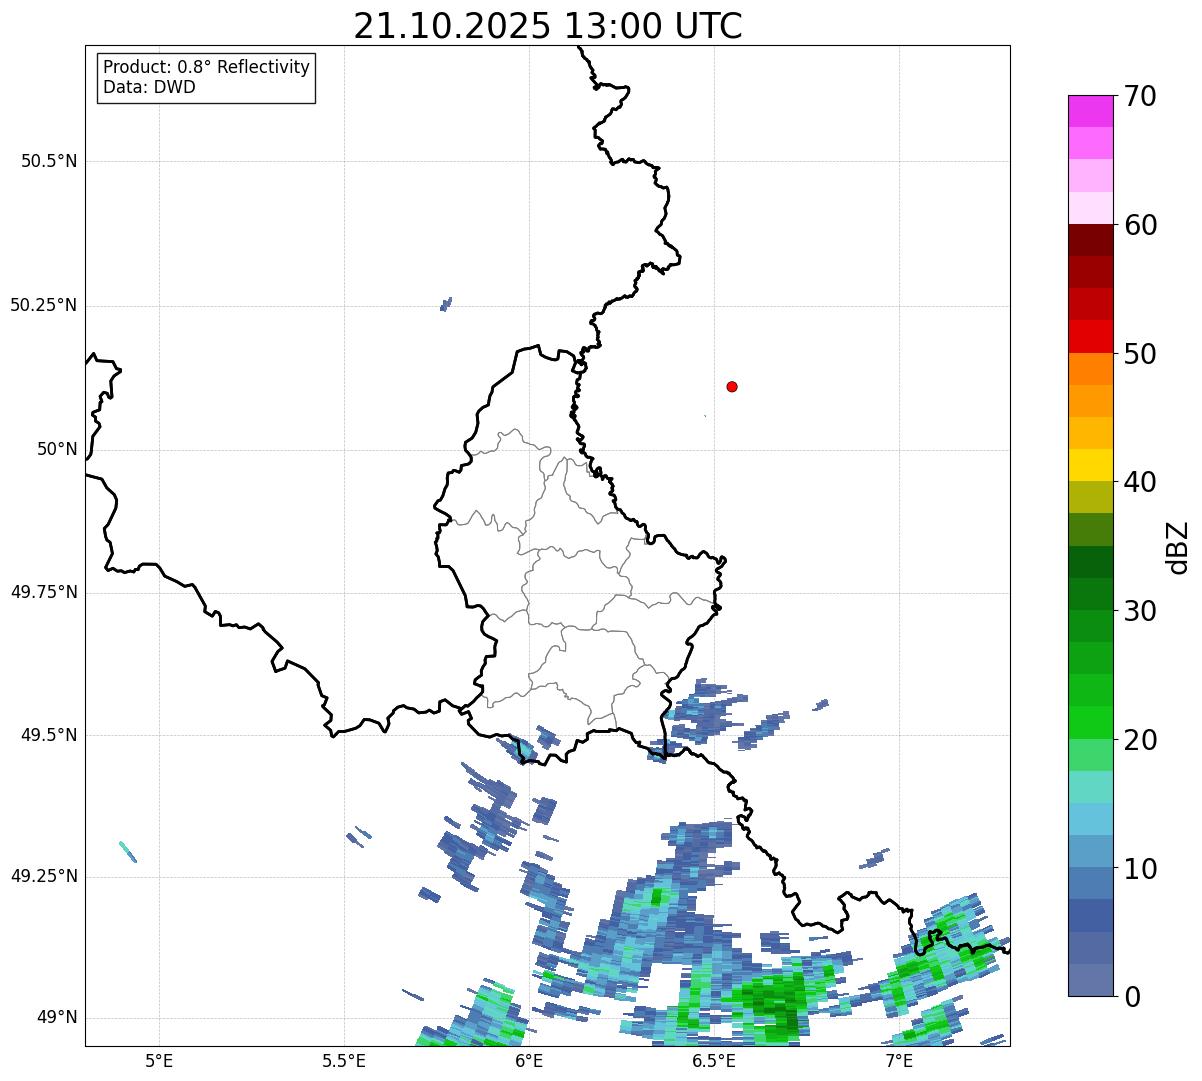Click the 6°E longitude label
The height and width of the screenshot is (1081, 1202).
pos(529,1060)
